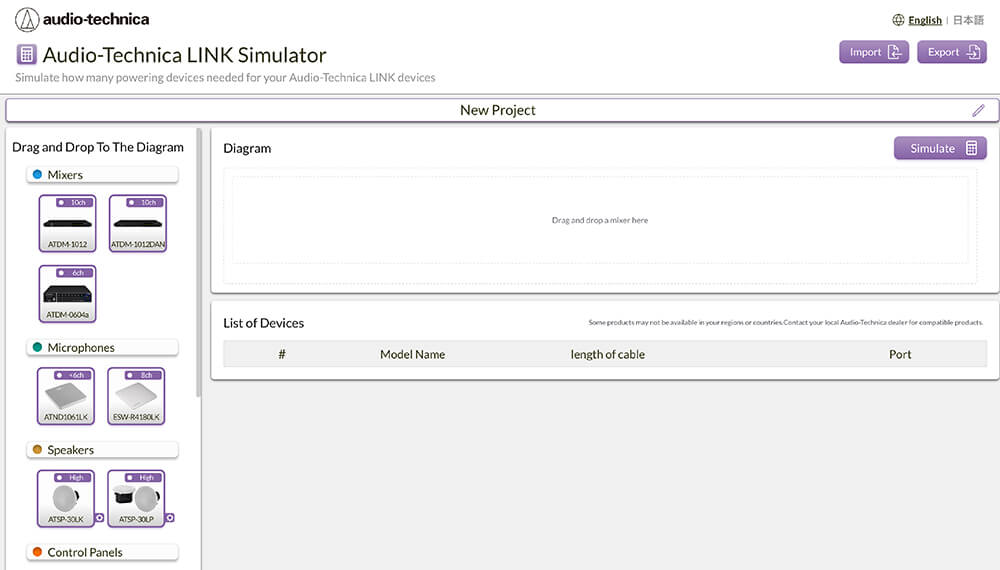Pick the ATDM-0604a mixer tile
Screen dimensions: 1000x570
68,294
